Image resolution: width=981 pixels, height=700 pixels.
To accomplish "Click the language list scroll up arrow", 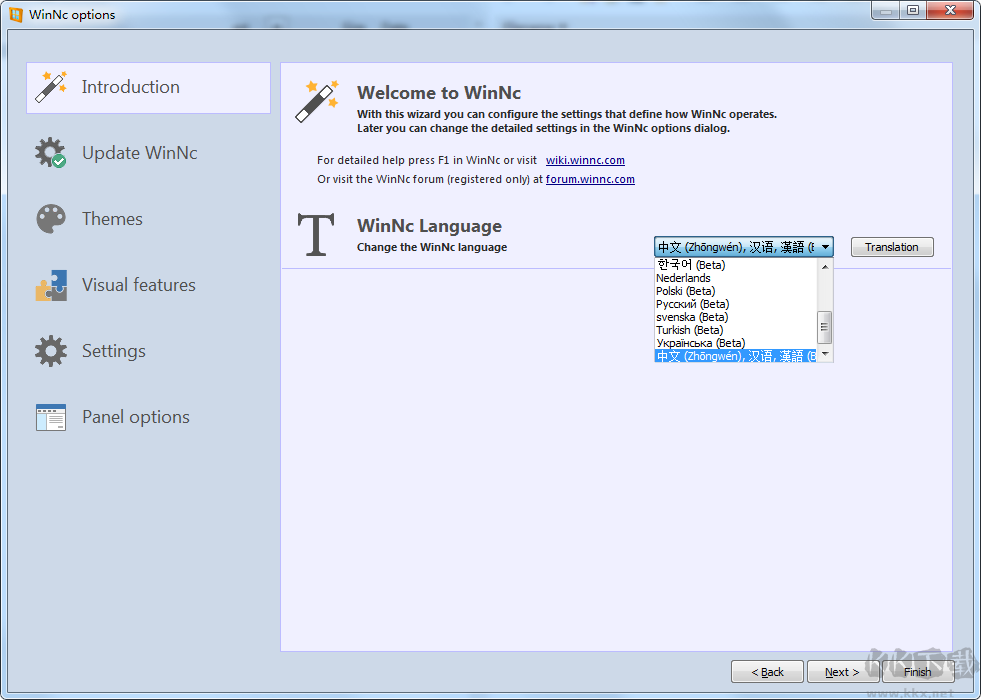I will [825, 266].
